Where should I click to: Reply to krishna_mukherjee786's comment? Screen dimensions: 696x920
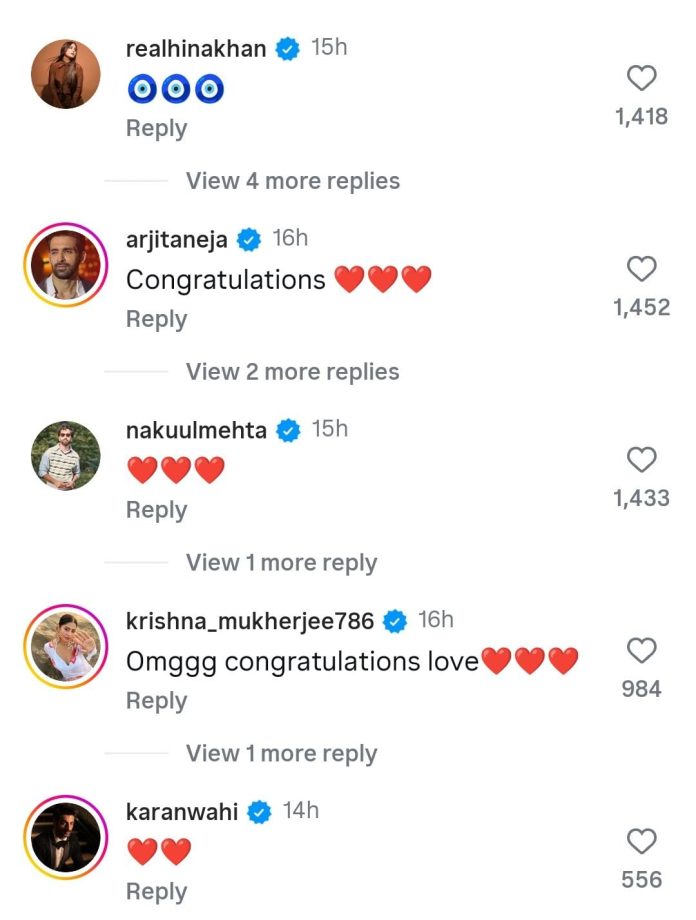(x=156, y=700)
